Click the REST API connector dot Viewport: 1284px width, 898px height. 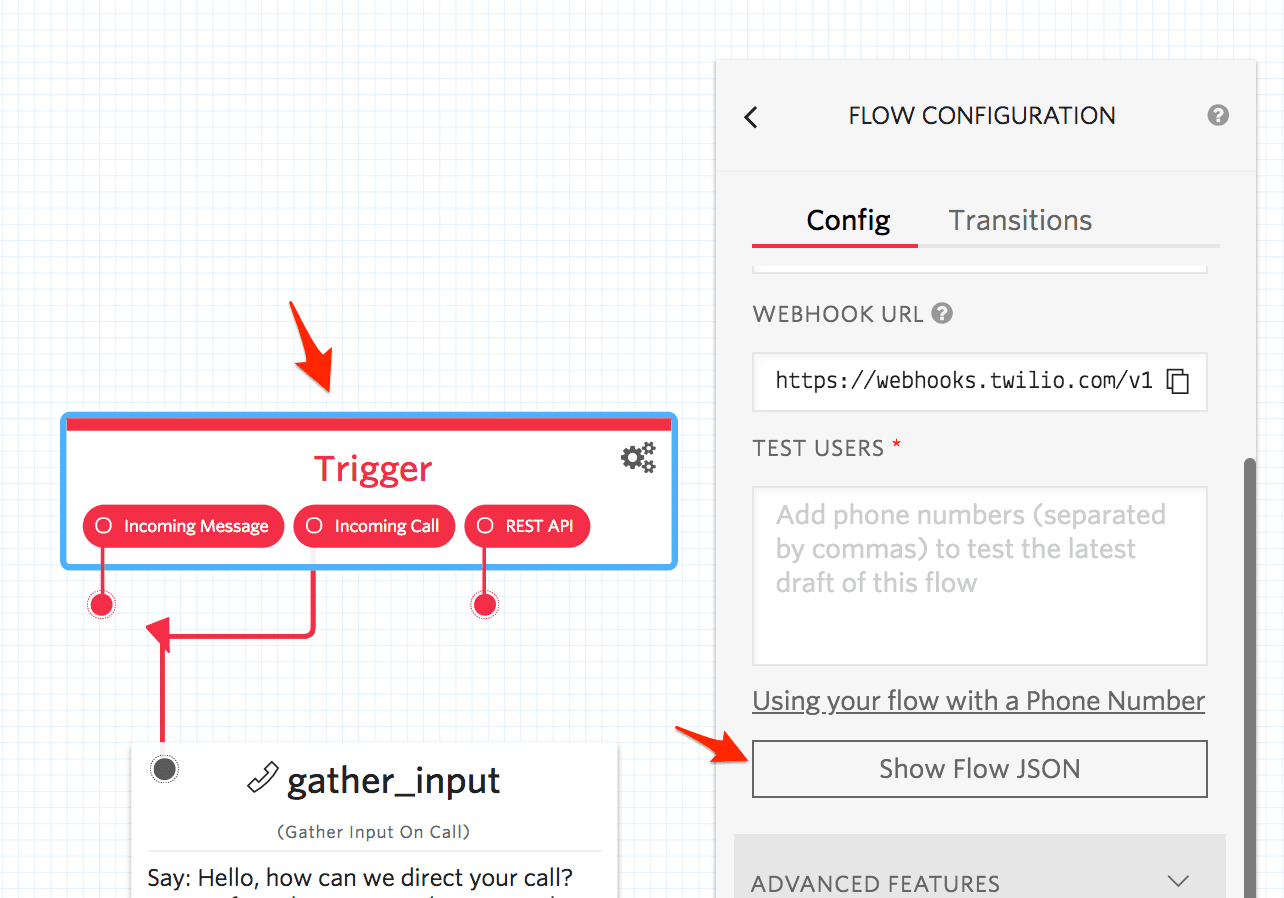(484, 603)
